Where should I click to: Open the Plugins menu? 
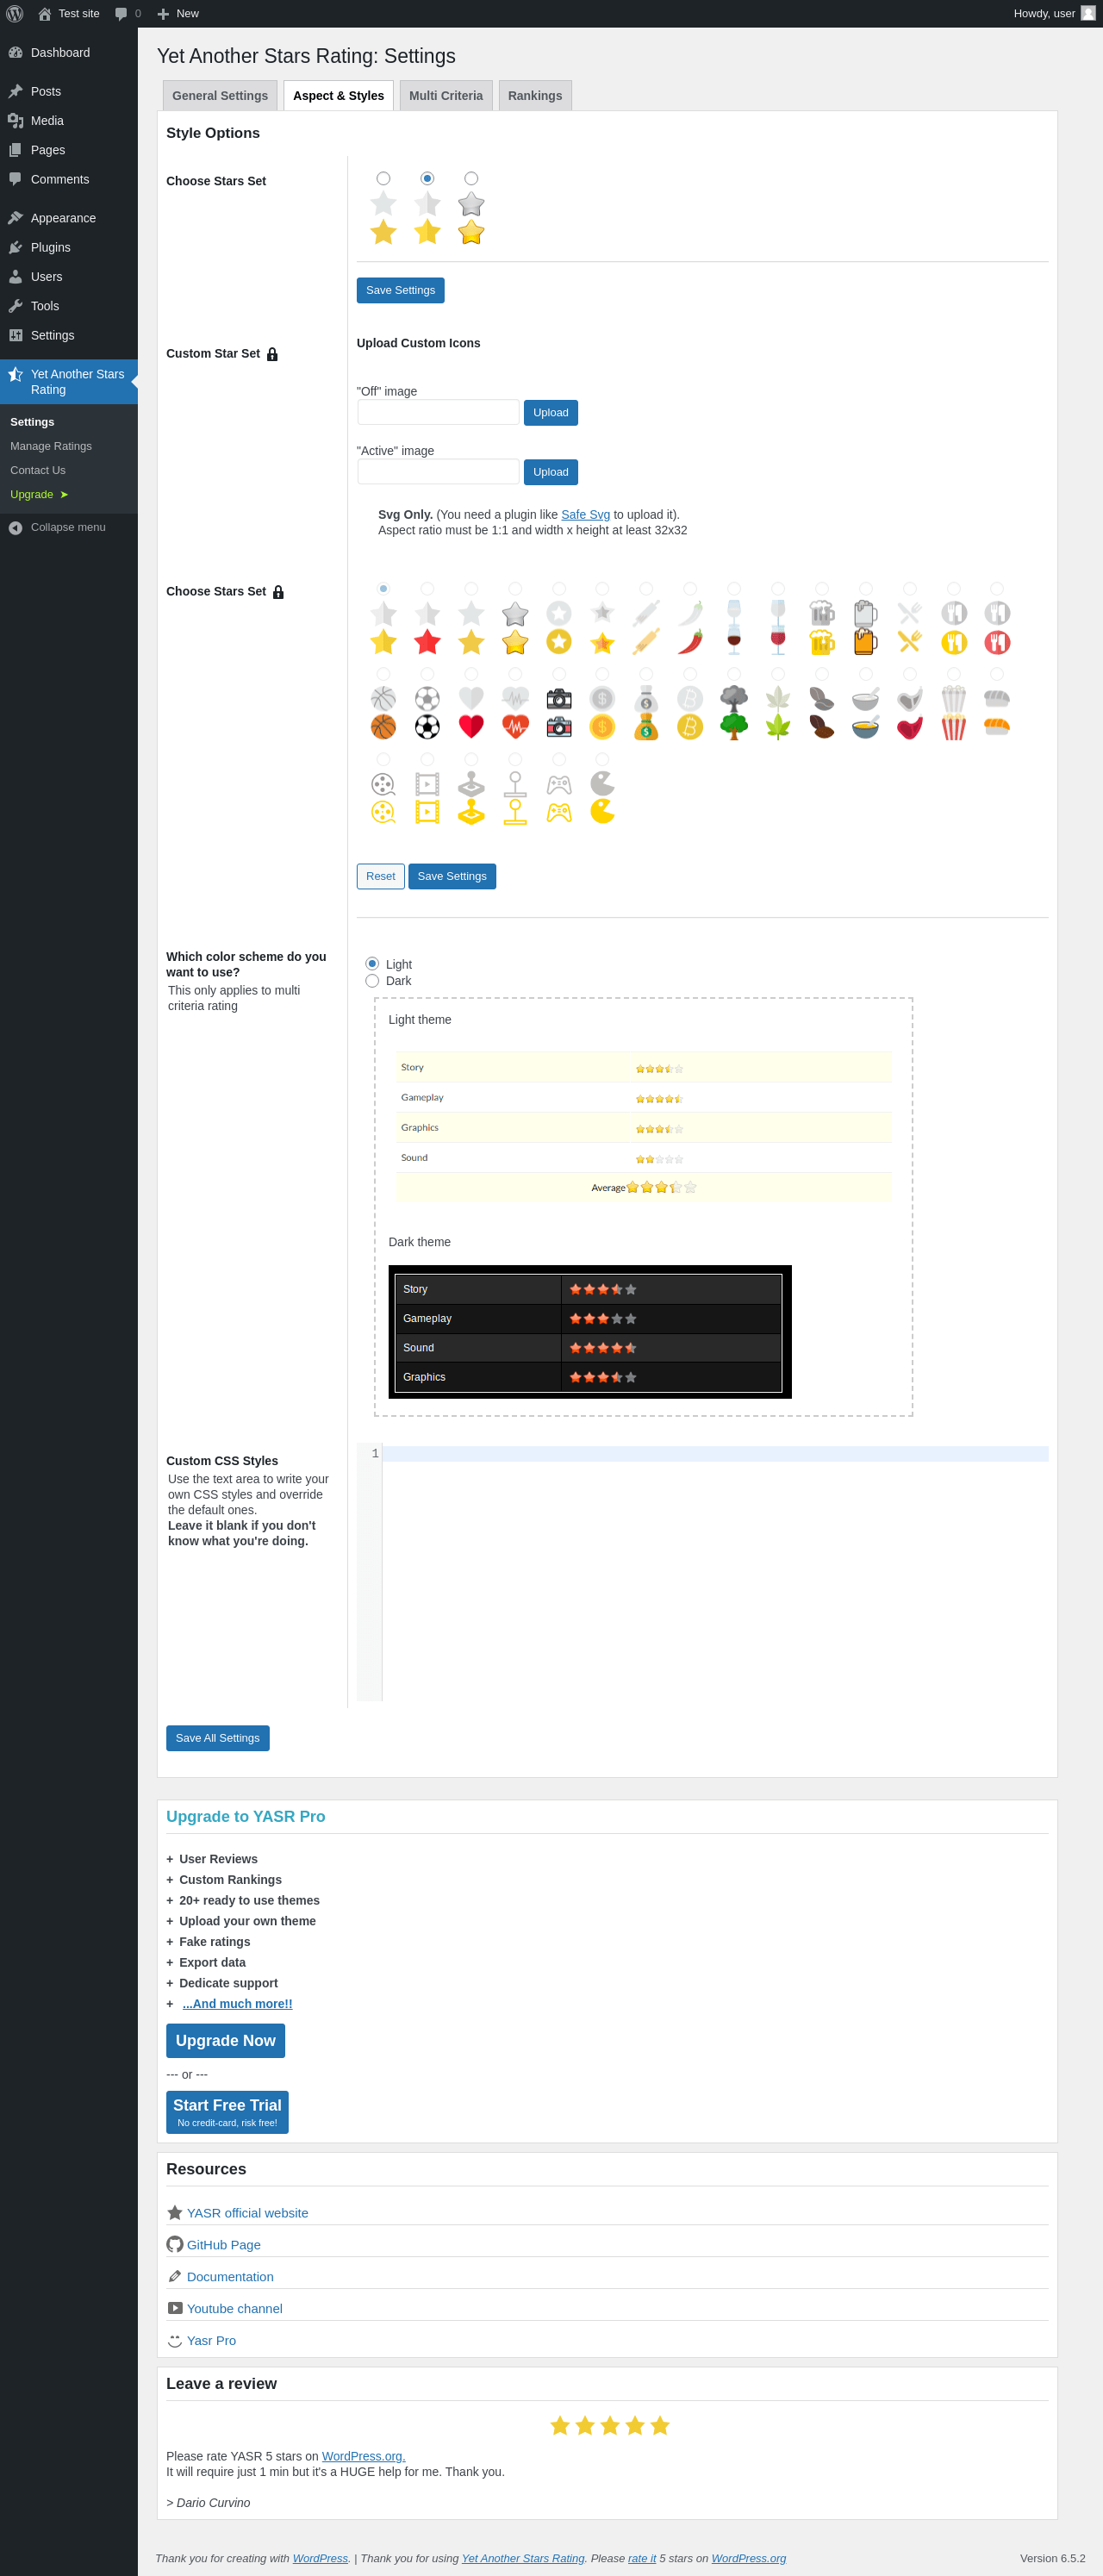pos(69,247)
